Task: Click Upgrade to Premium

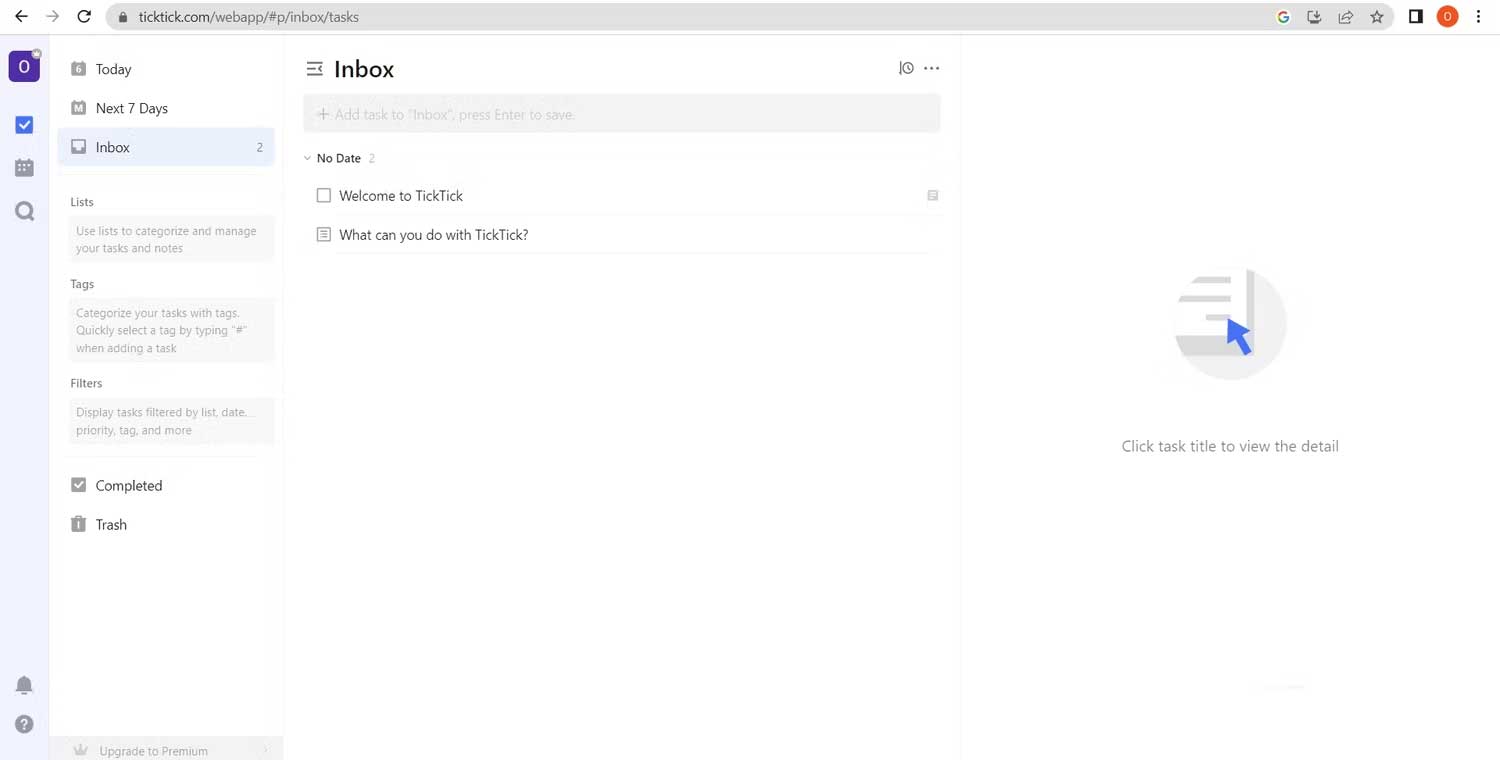Action: [x=153, y=751]
